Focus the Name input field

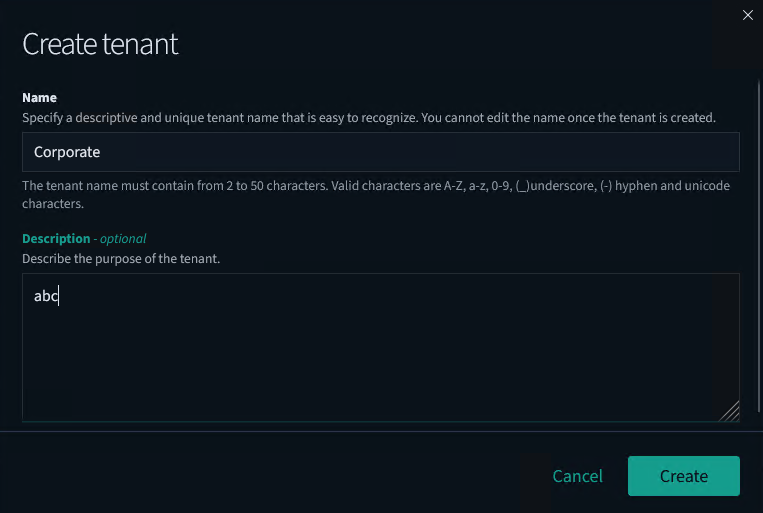[x=380, y=152]
